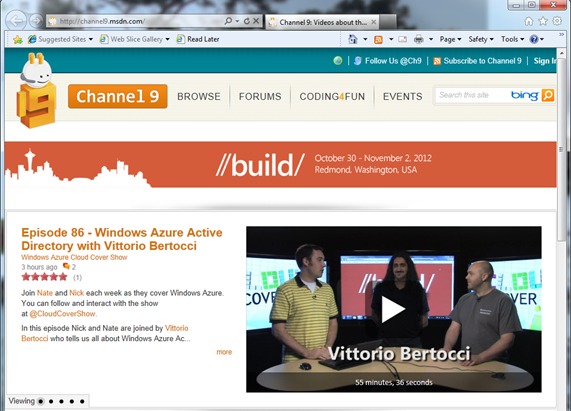The height and width of the screenshot is (411, 571).
Task: Select the second Viewing carousel dot
Action: [51, 402]
